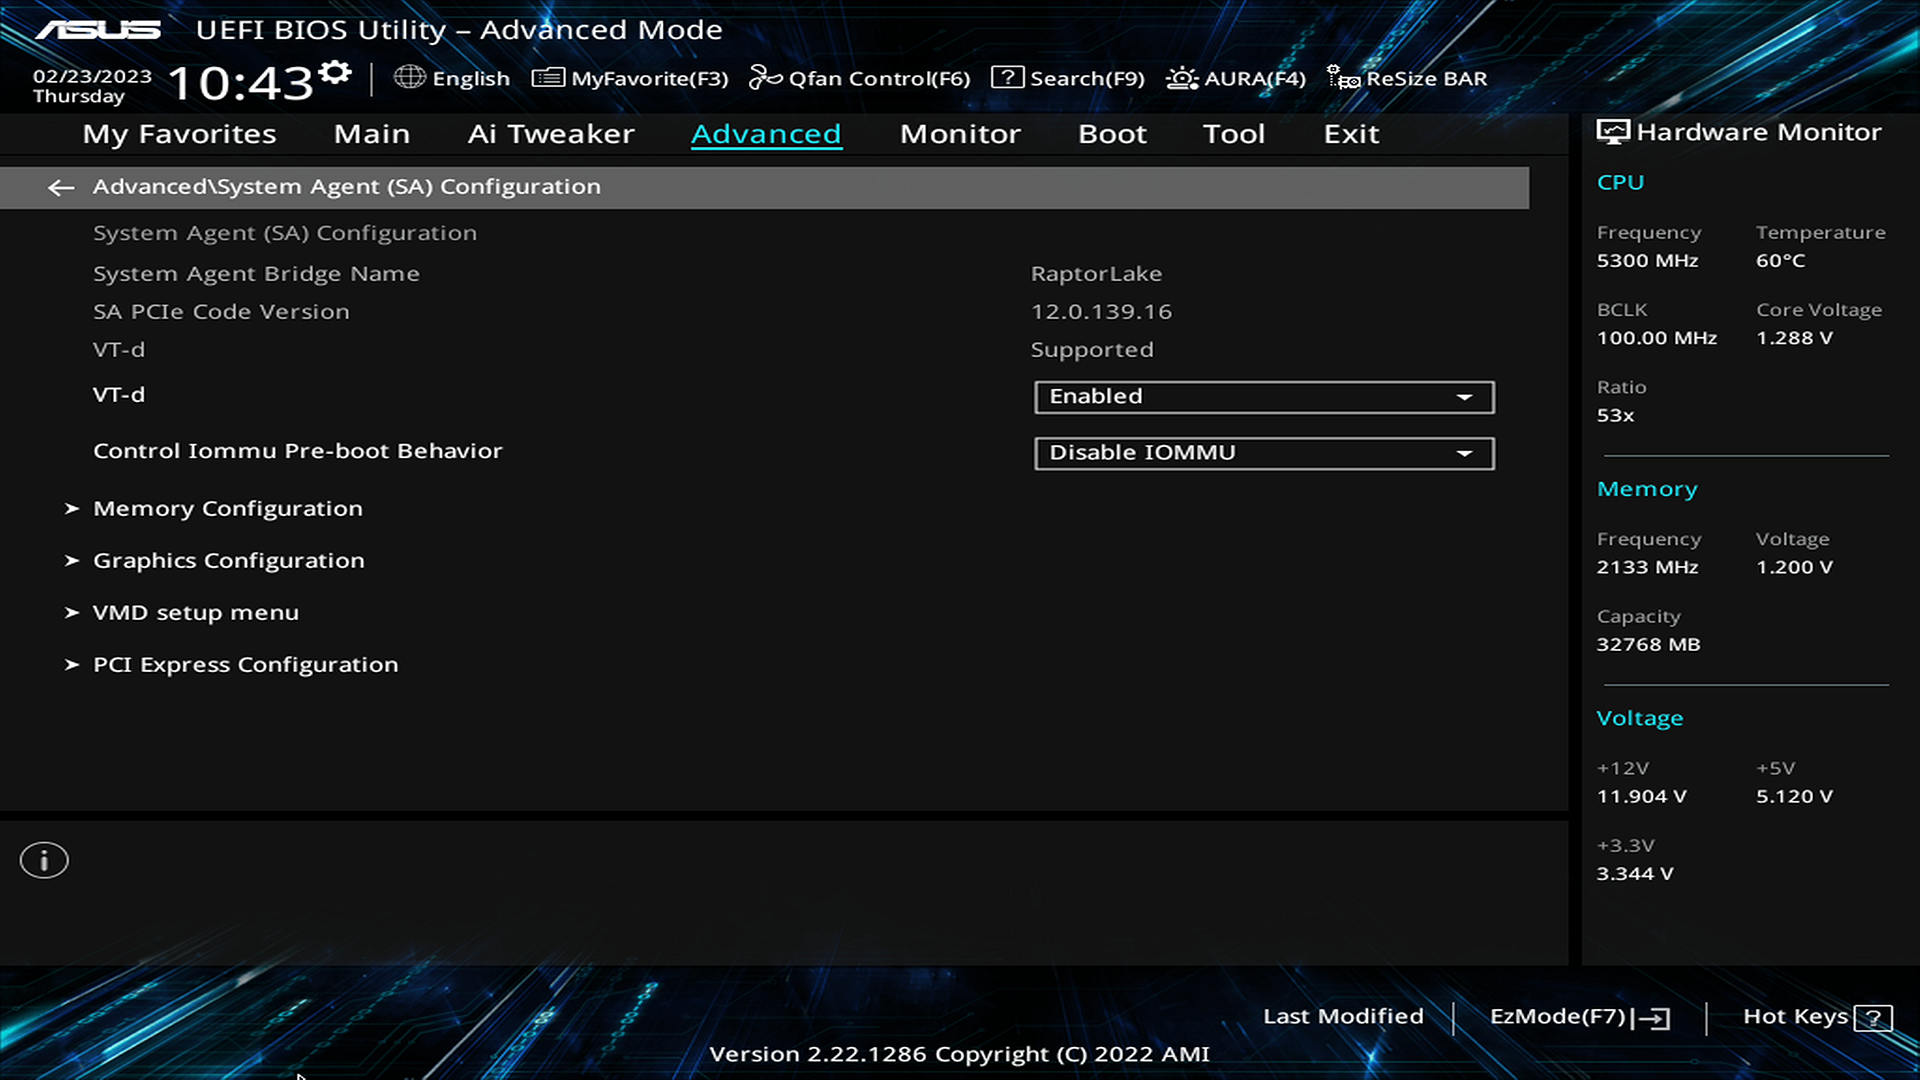Click the EzMode icon
This screenshot has width=1920, height=1080.
[x=1656, y=1015]
